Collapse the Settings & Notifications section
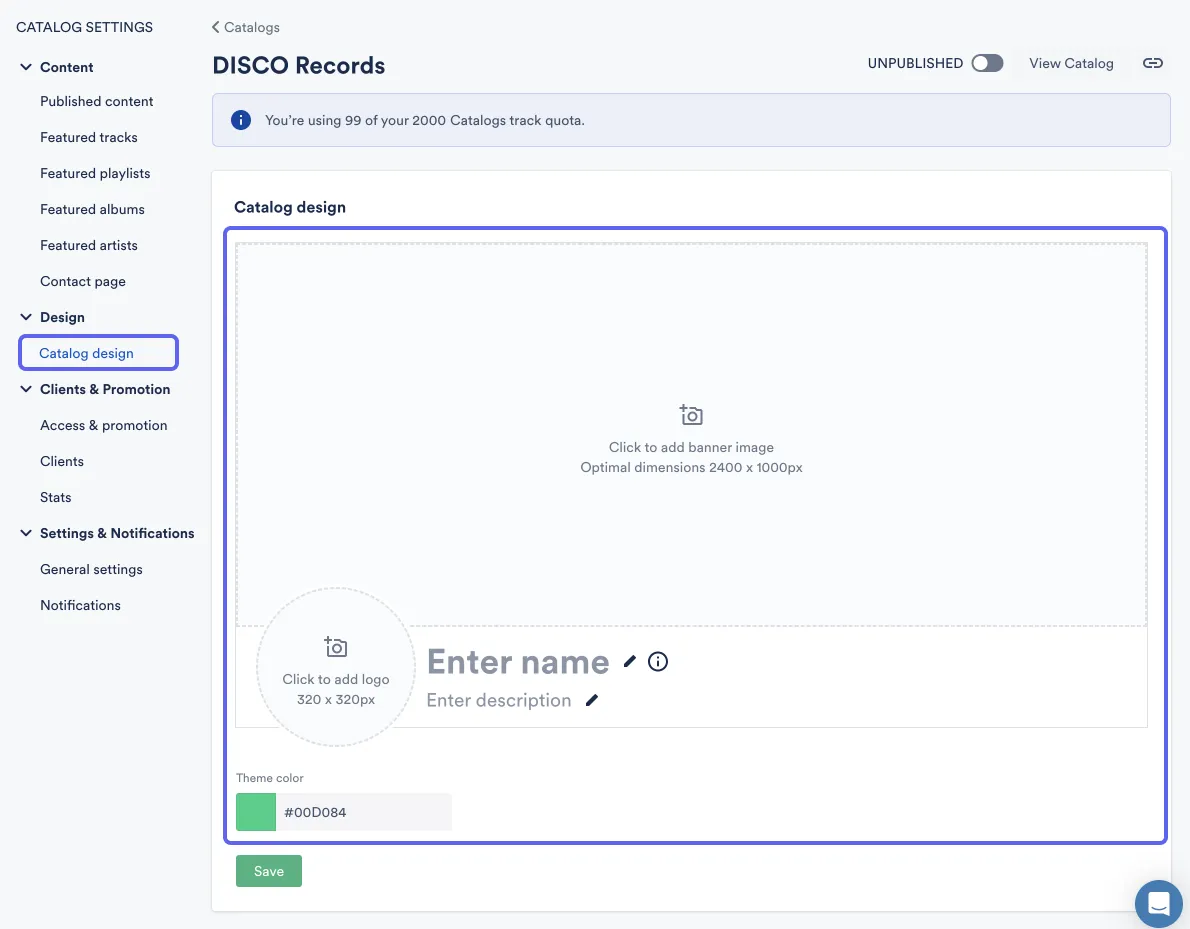Viewport: 1190px width, 929px height. (x=25, y=533)
